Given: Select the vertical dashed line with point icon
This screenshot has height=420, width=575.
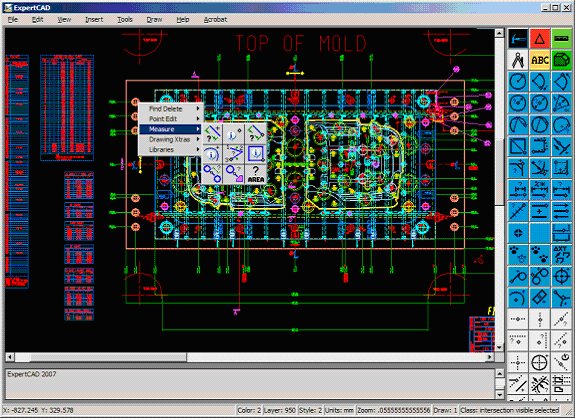Looking at the screenshot, I should (x=539, y=319).
